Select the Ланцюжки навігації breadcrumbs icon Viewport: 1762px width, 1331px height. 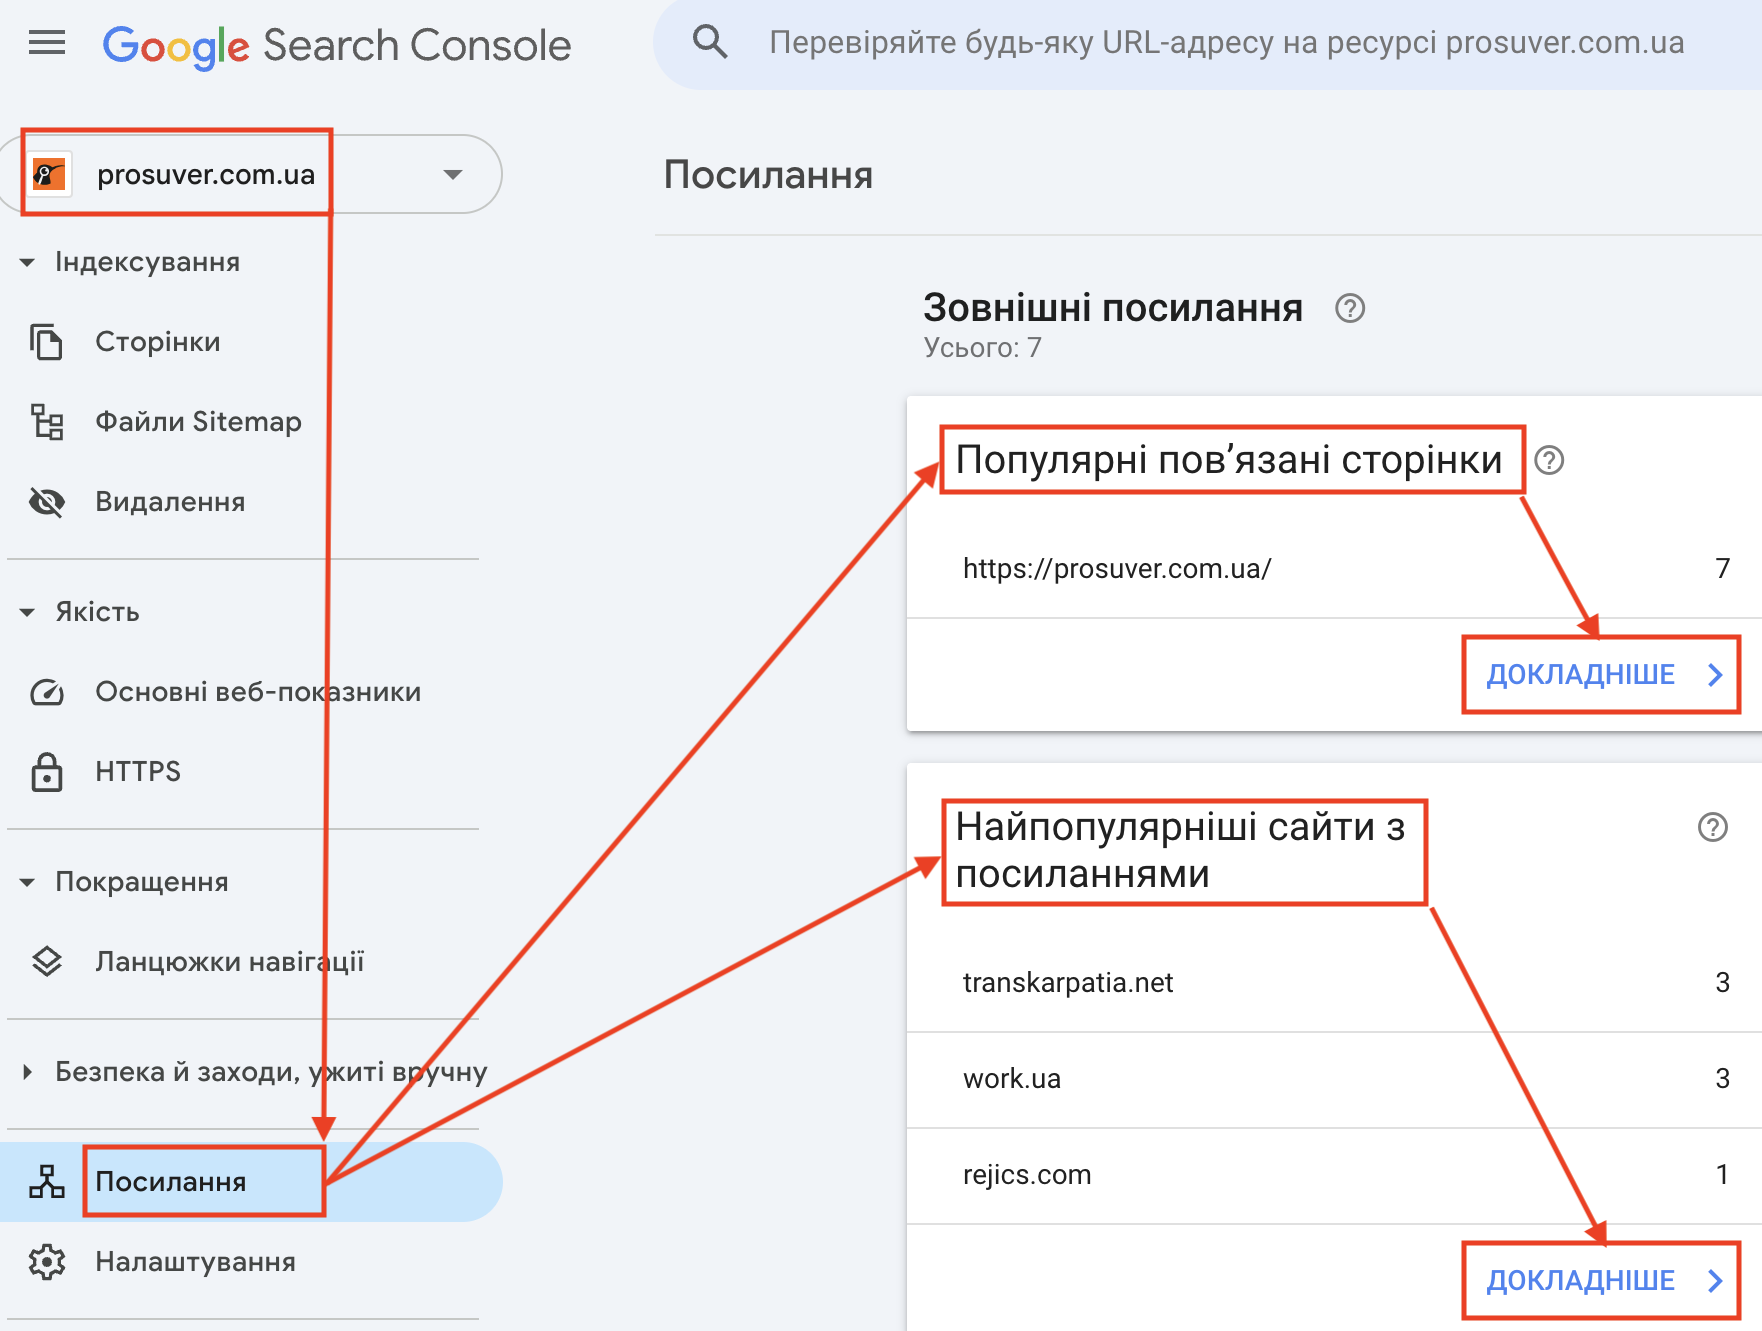pyautogui.click(x=46, y=961)
